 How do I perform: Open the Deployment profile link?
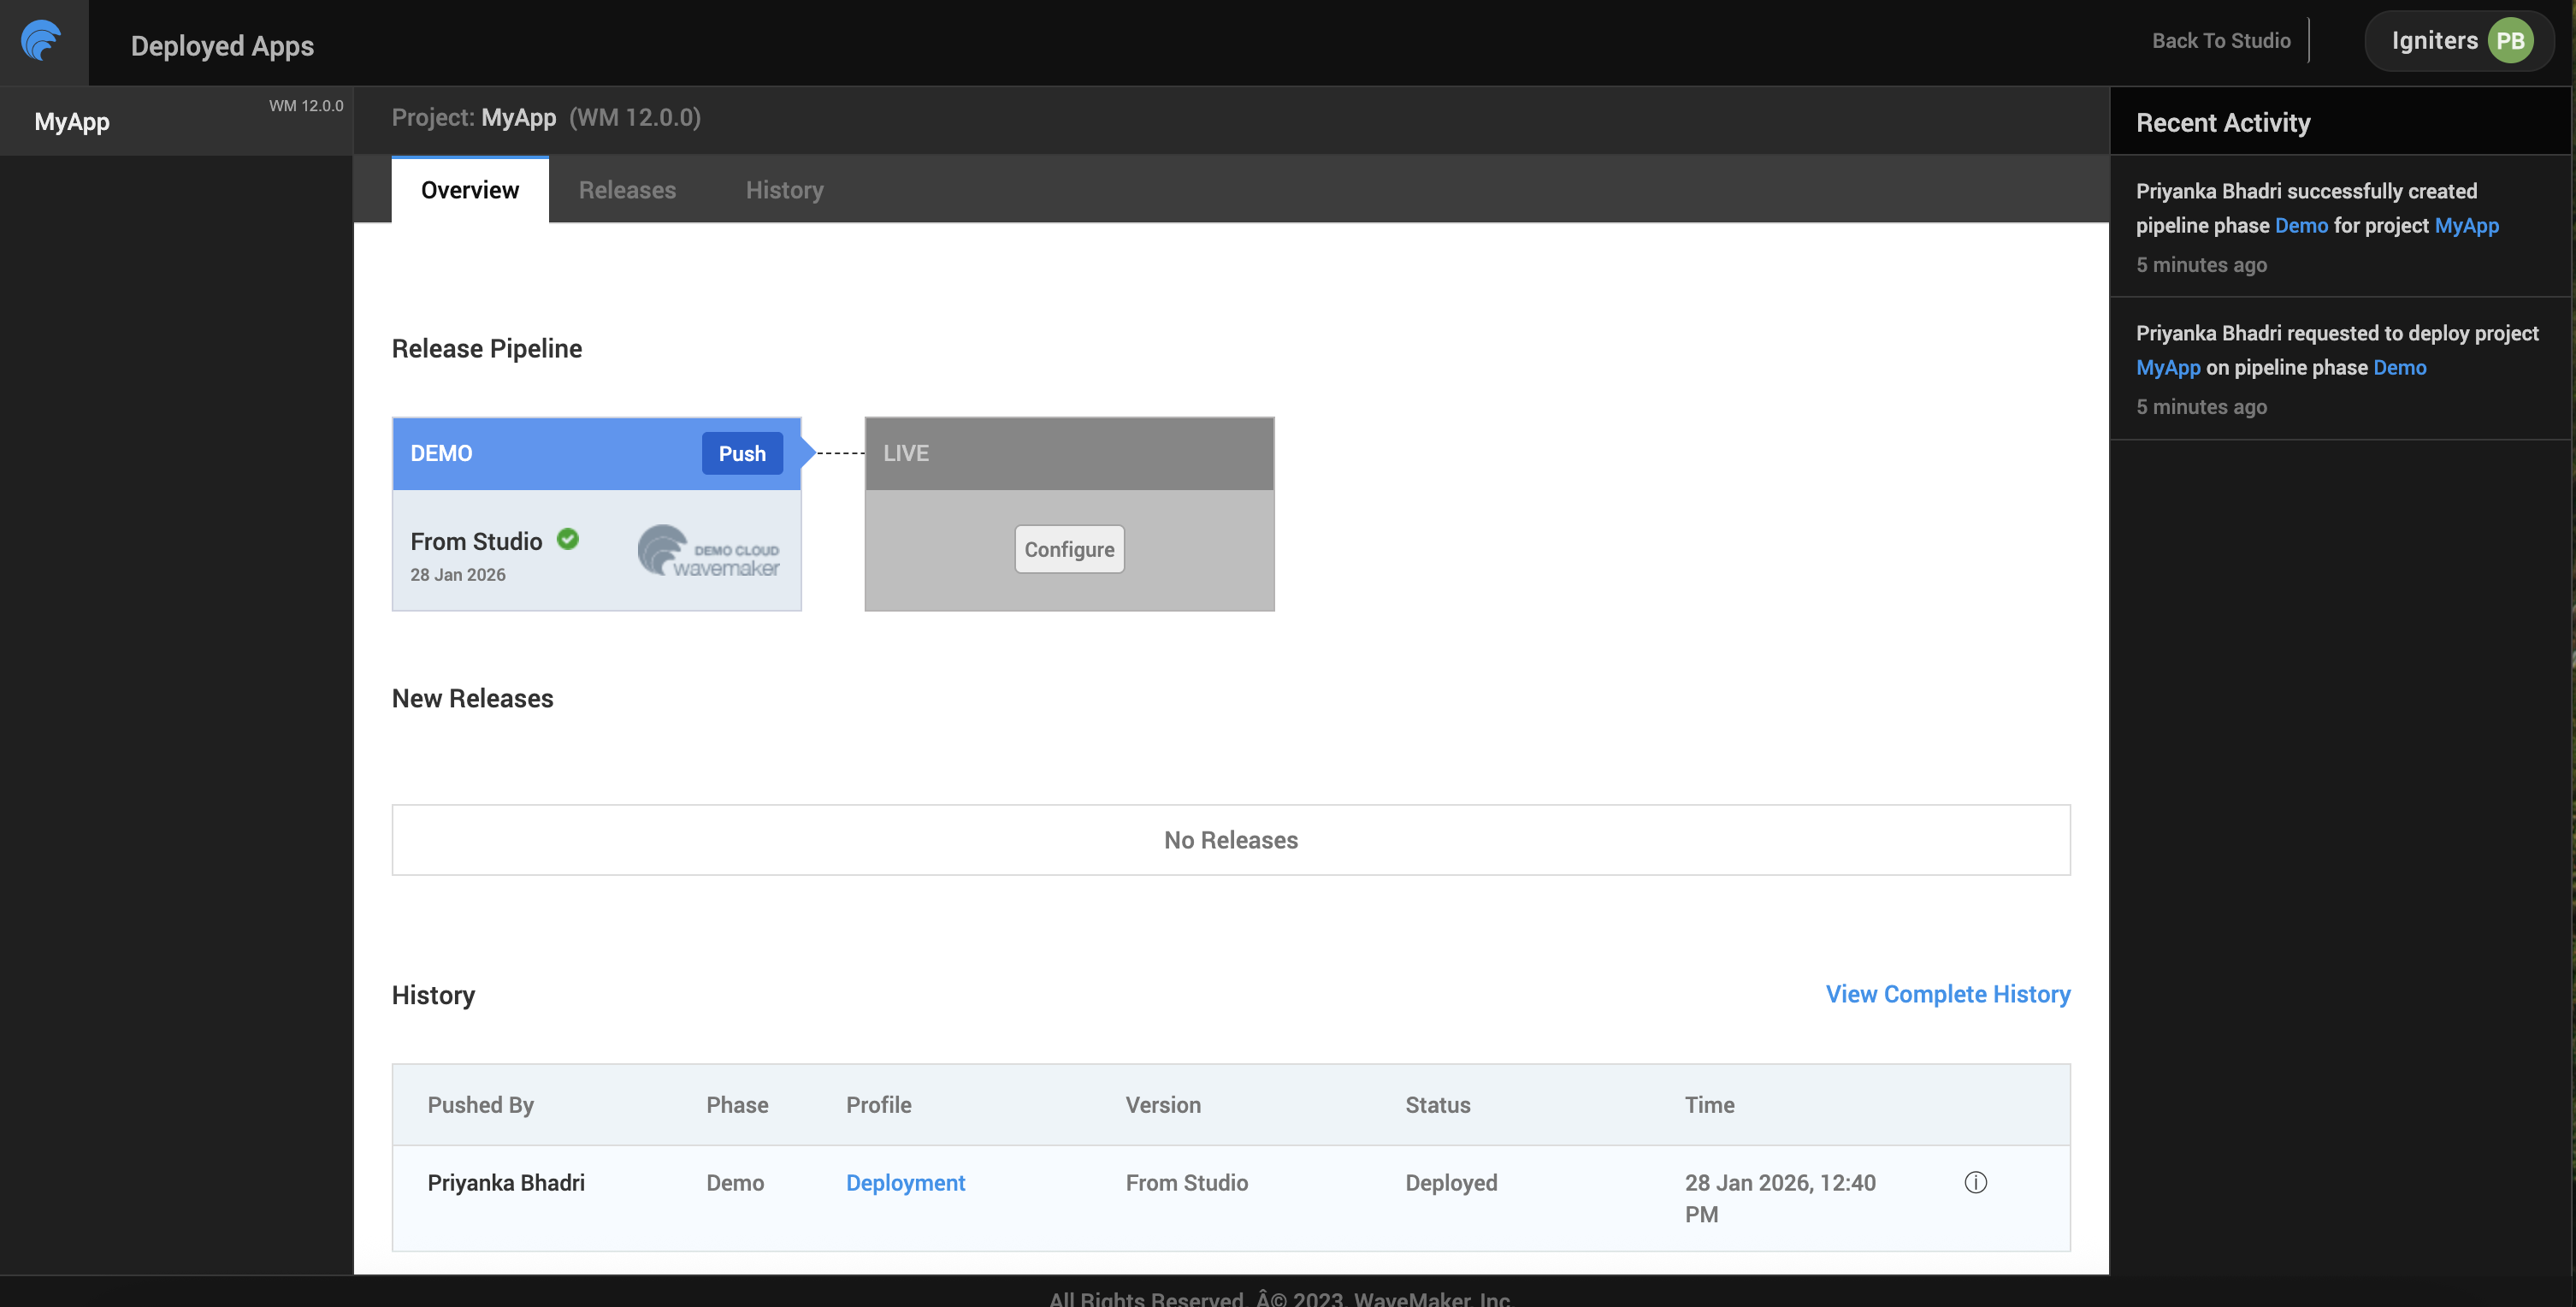(x=905, y=1182)
